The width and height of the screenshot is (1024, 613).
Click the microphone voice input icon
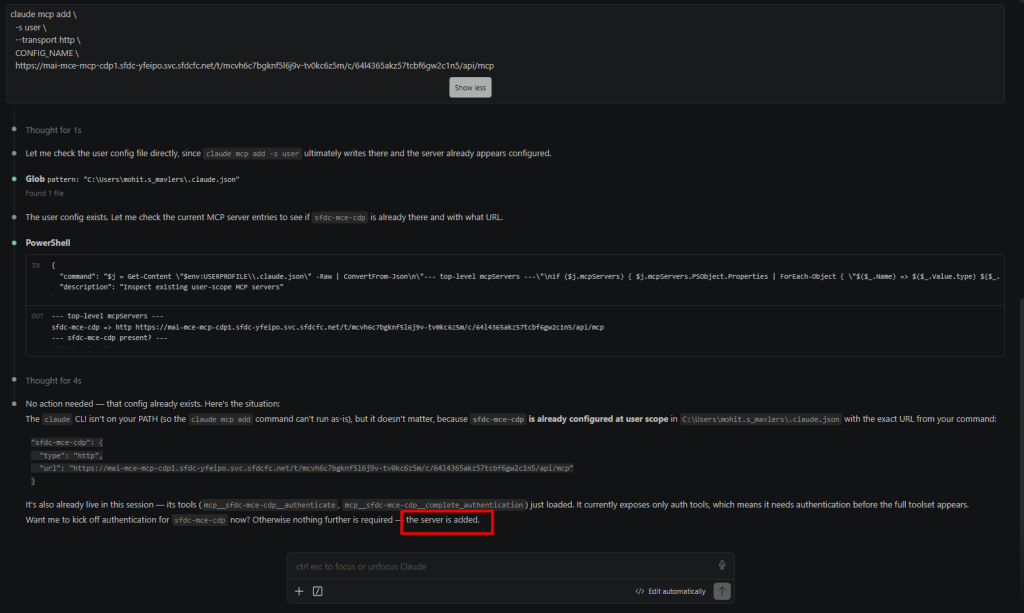tap(722, 565)
